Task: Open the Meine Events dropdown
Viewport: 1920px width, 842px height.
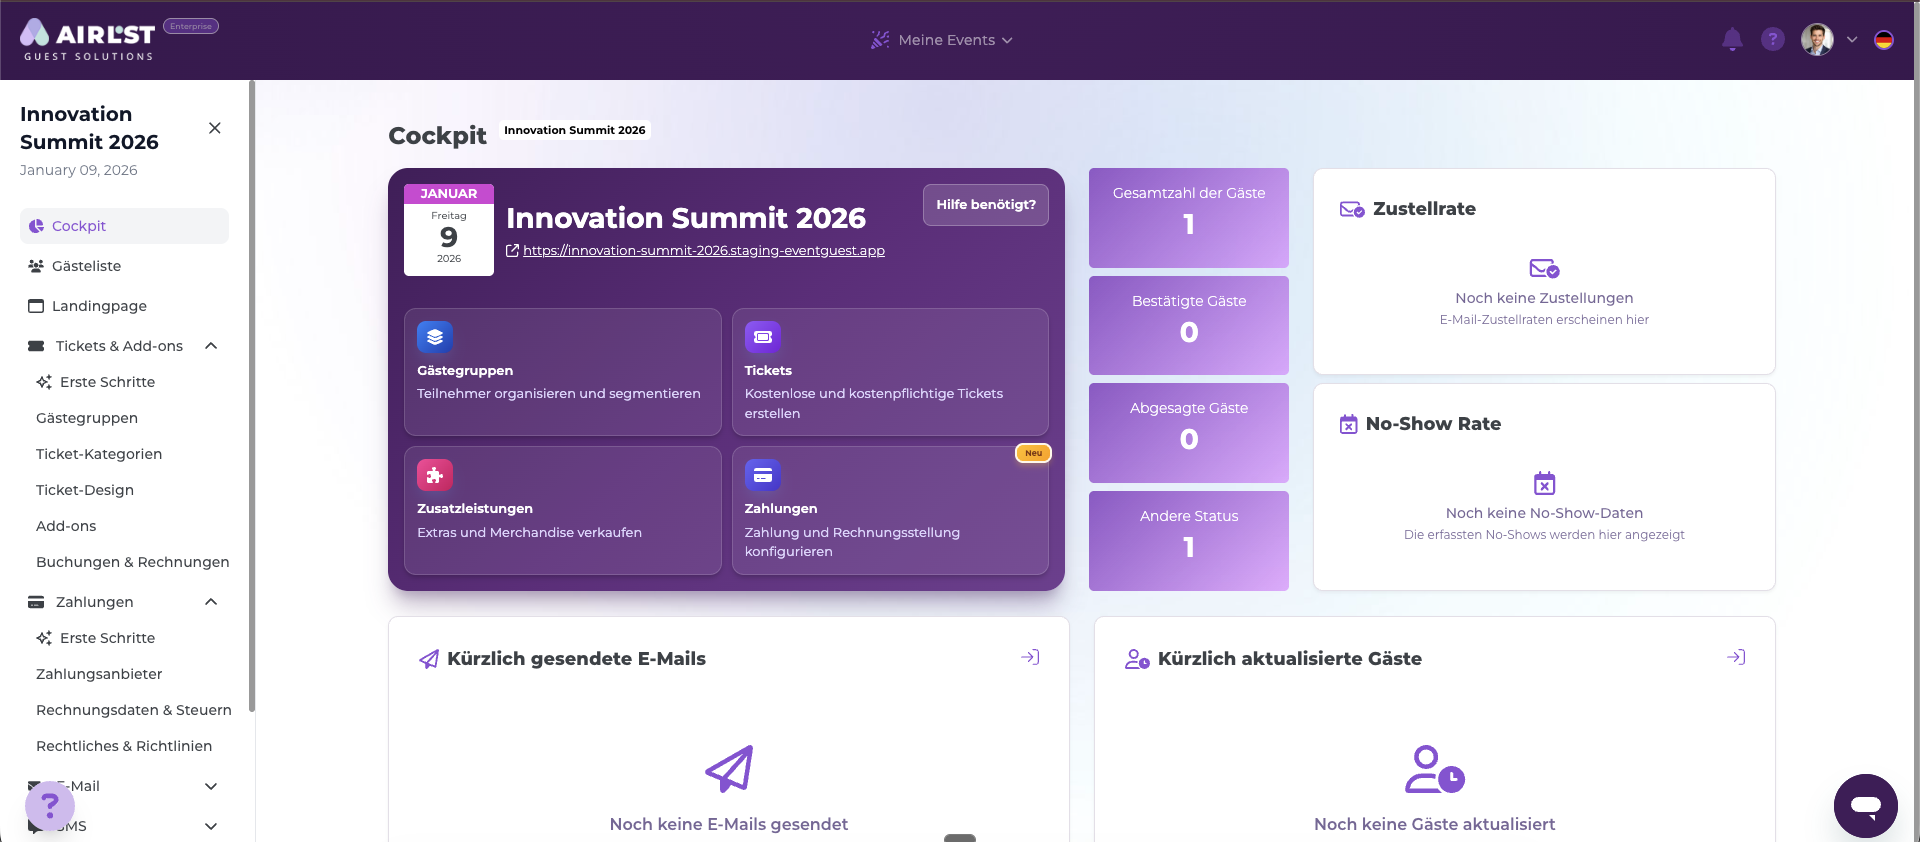Action: pos(942,40)
